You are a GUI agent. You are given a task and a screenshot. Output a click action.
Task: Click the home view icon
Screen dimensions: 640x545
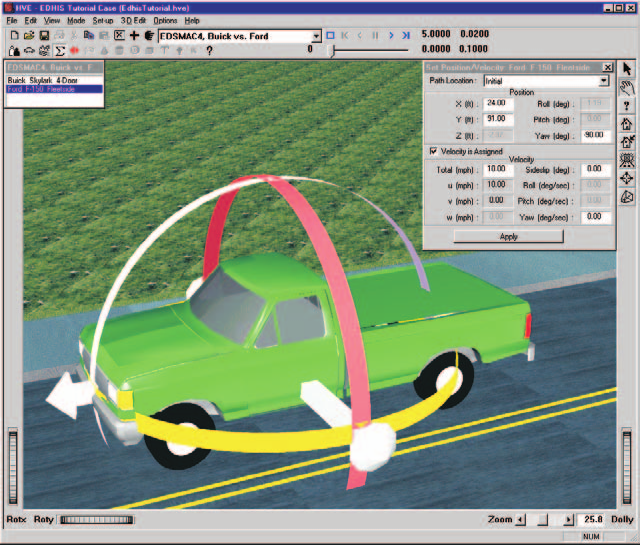pyautogui.click(x=627, y=124)
